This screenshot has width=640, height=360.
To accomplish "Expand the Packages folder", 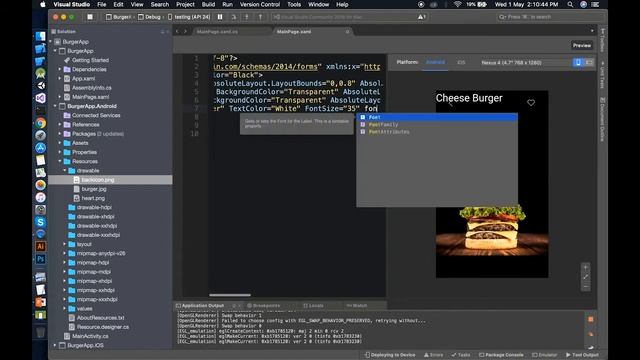I will (x=60, y=134).
